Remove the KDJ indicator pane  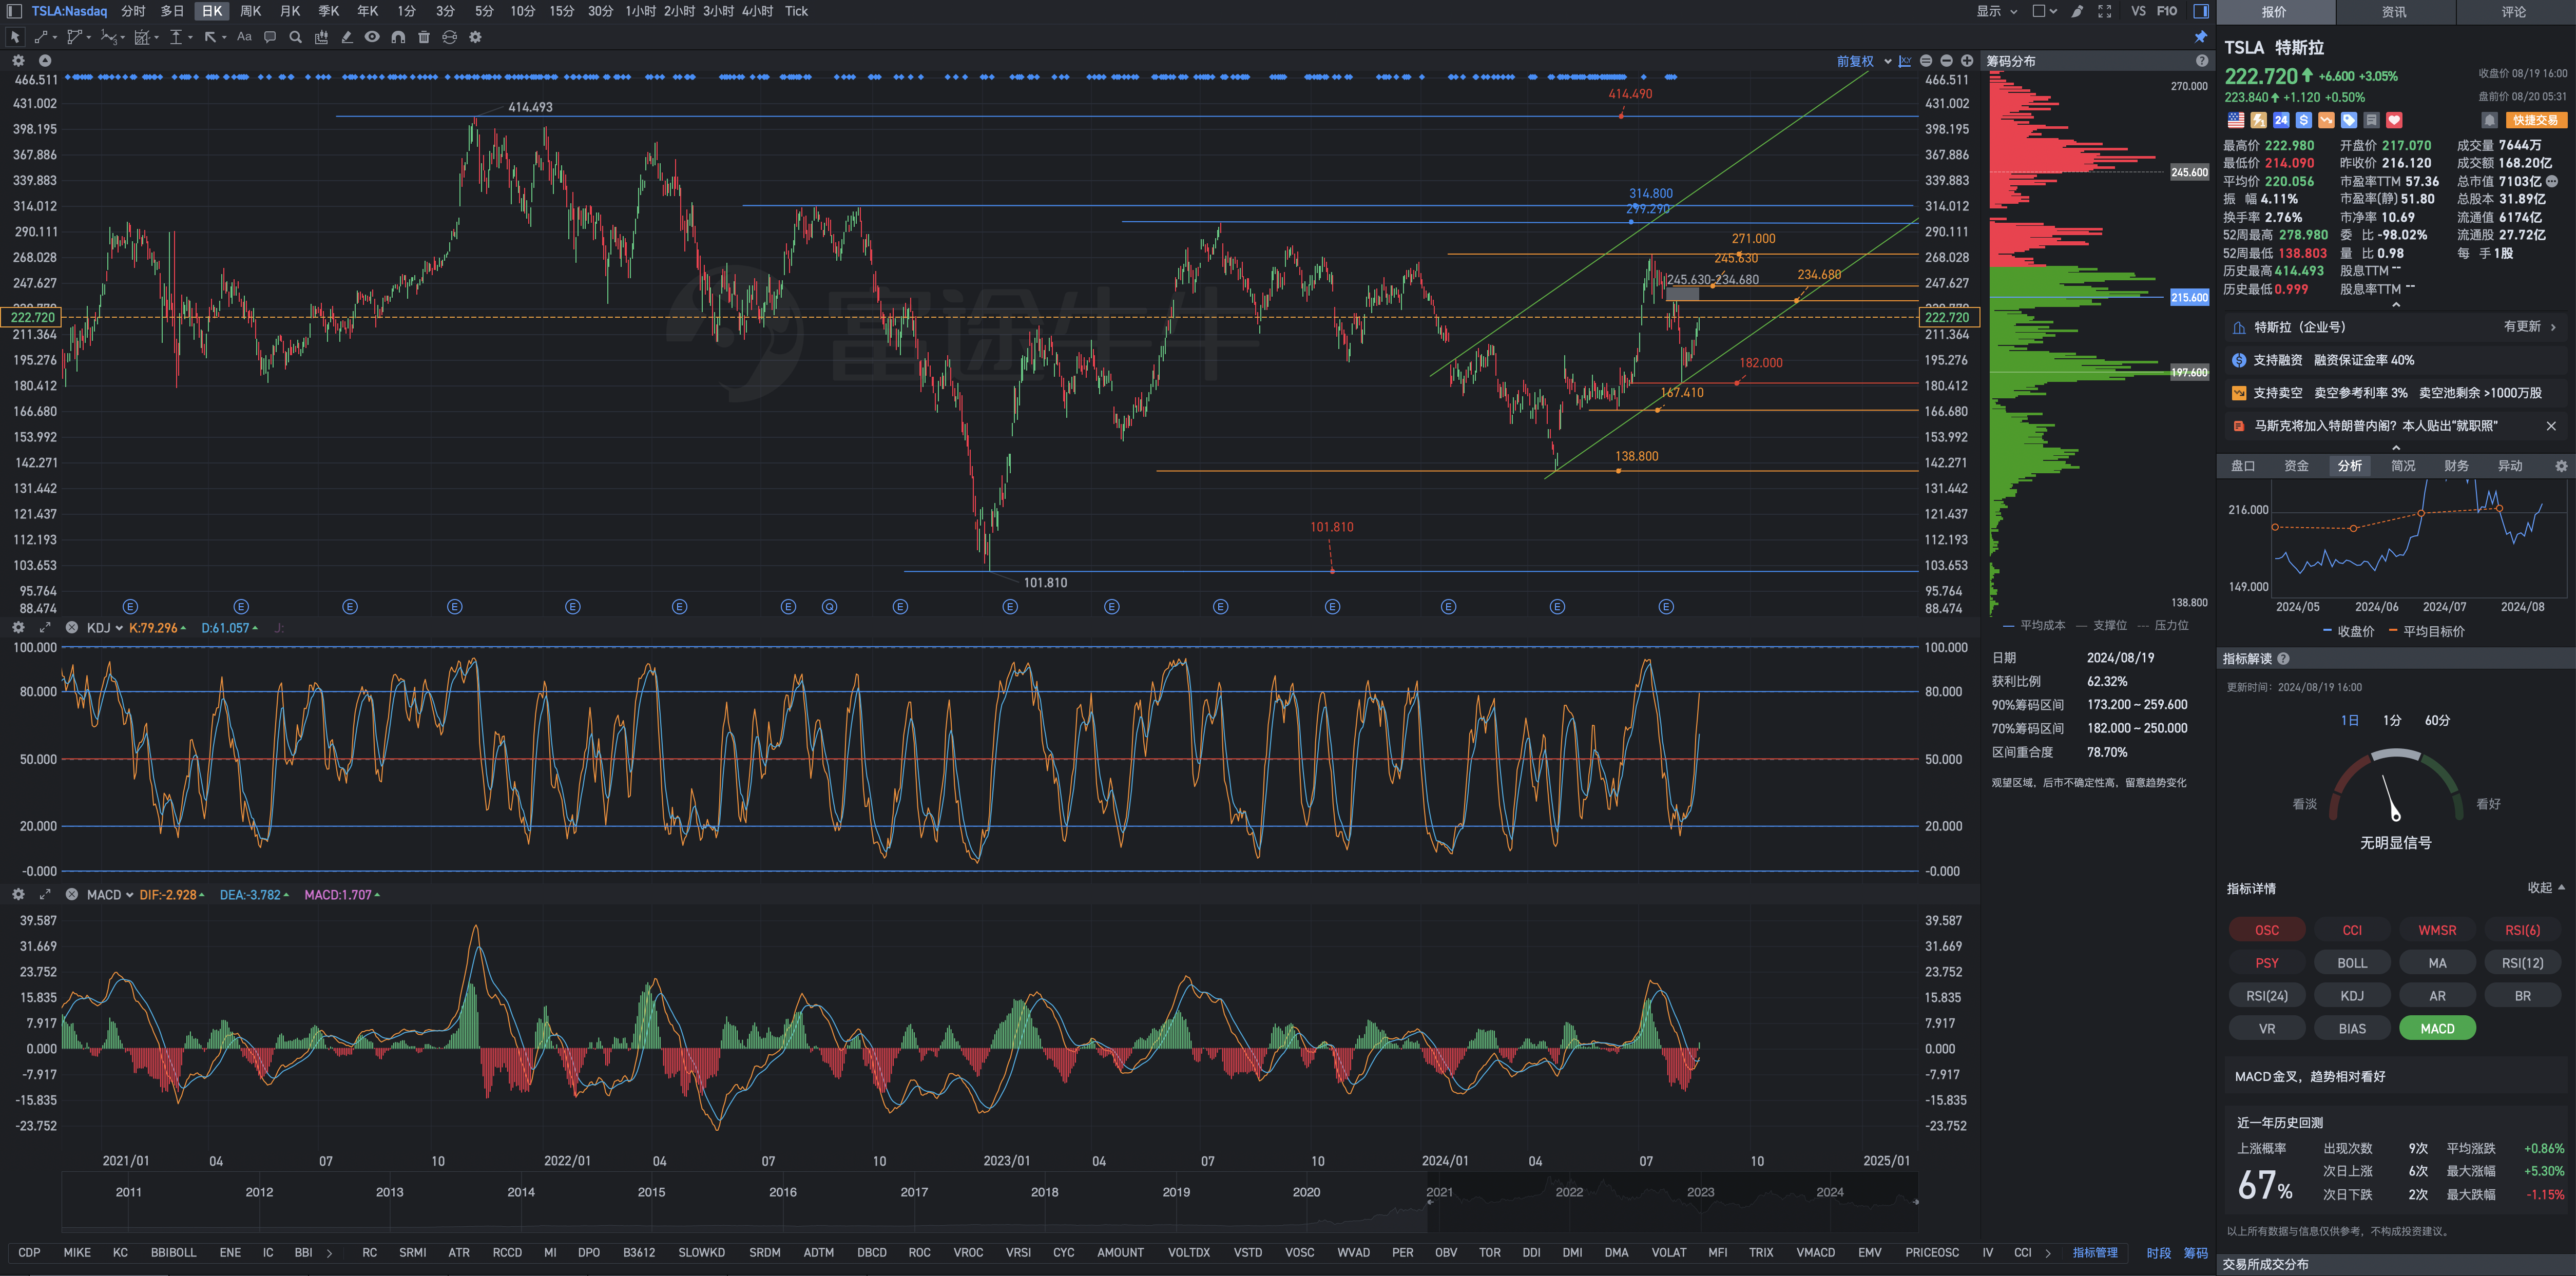pos(72,628)
